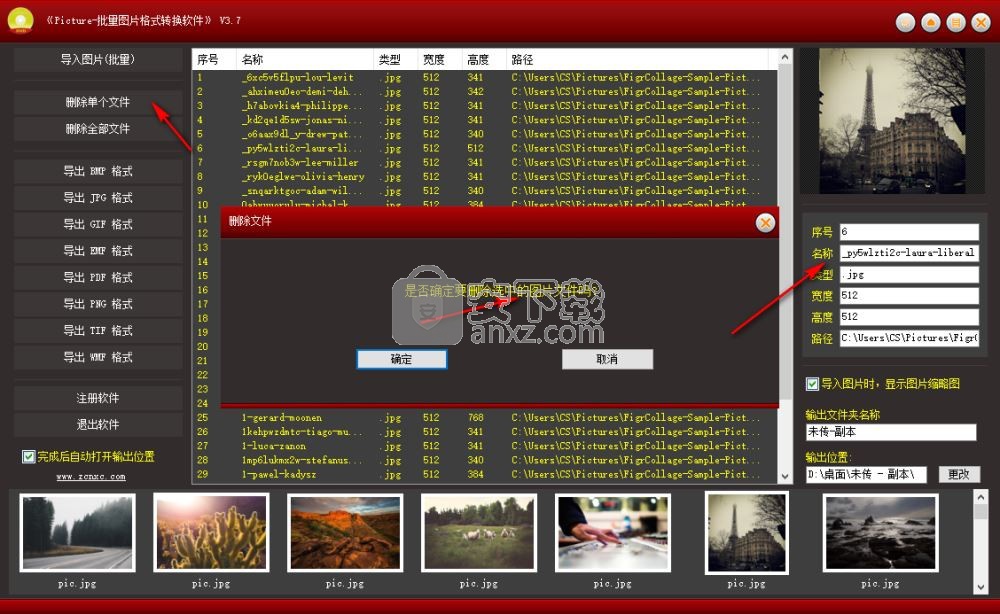The image size is (1000, 614).
Task: Select the row _snqarktgoc-adam-wil
Action: click(x=485, y=191)
